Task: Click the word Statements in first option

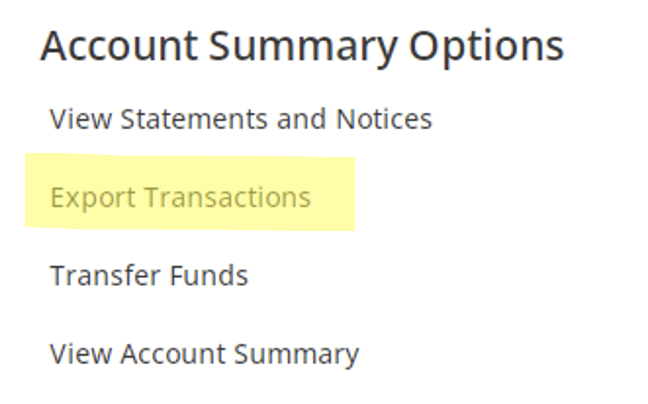Action: 182,120
